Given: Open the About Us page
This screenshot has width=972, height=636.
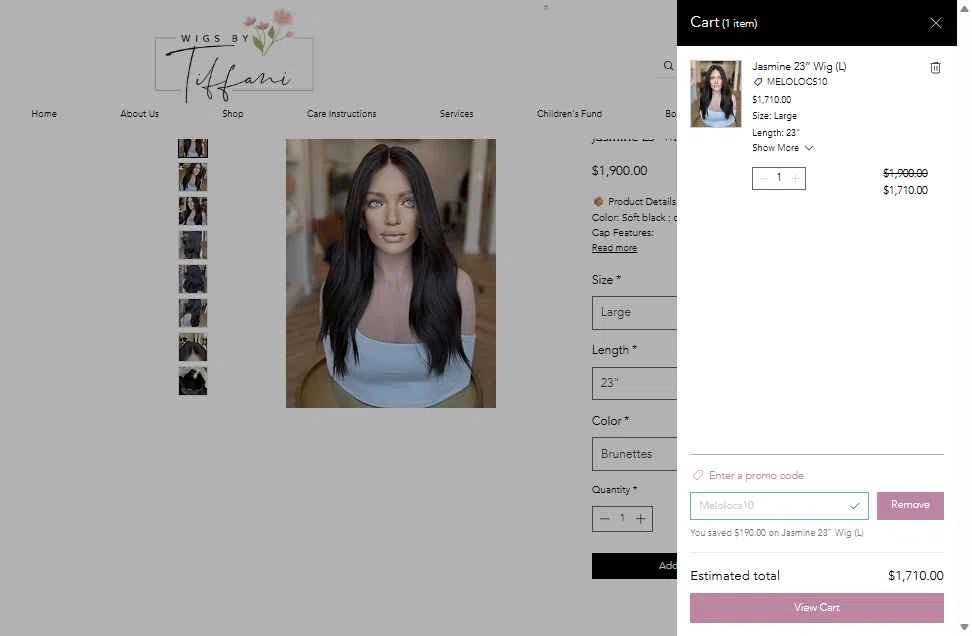Looking at the screenshot, I should (139, 114).
